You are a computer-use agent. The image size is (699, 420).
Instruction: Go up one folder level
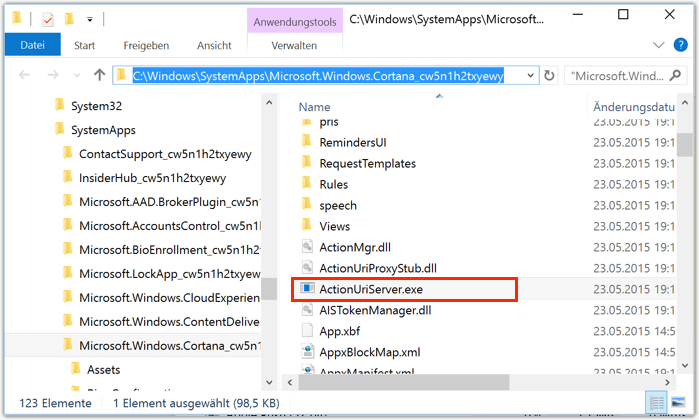(99, 75)
